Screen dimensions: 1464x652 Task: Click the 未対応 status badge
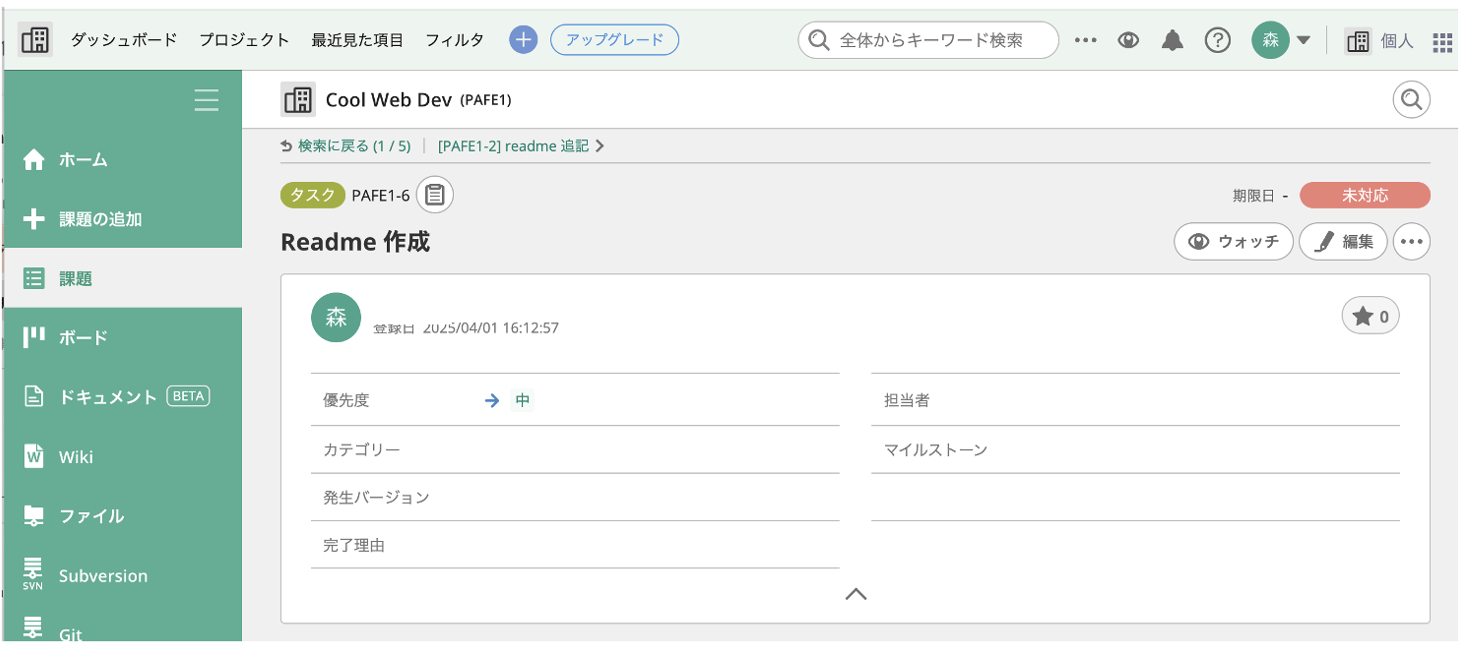pos(1365,195)
